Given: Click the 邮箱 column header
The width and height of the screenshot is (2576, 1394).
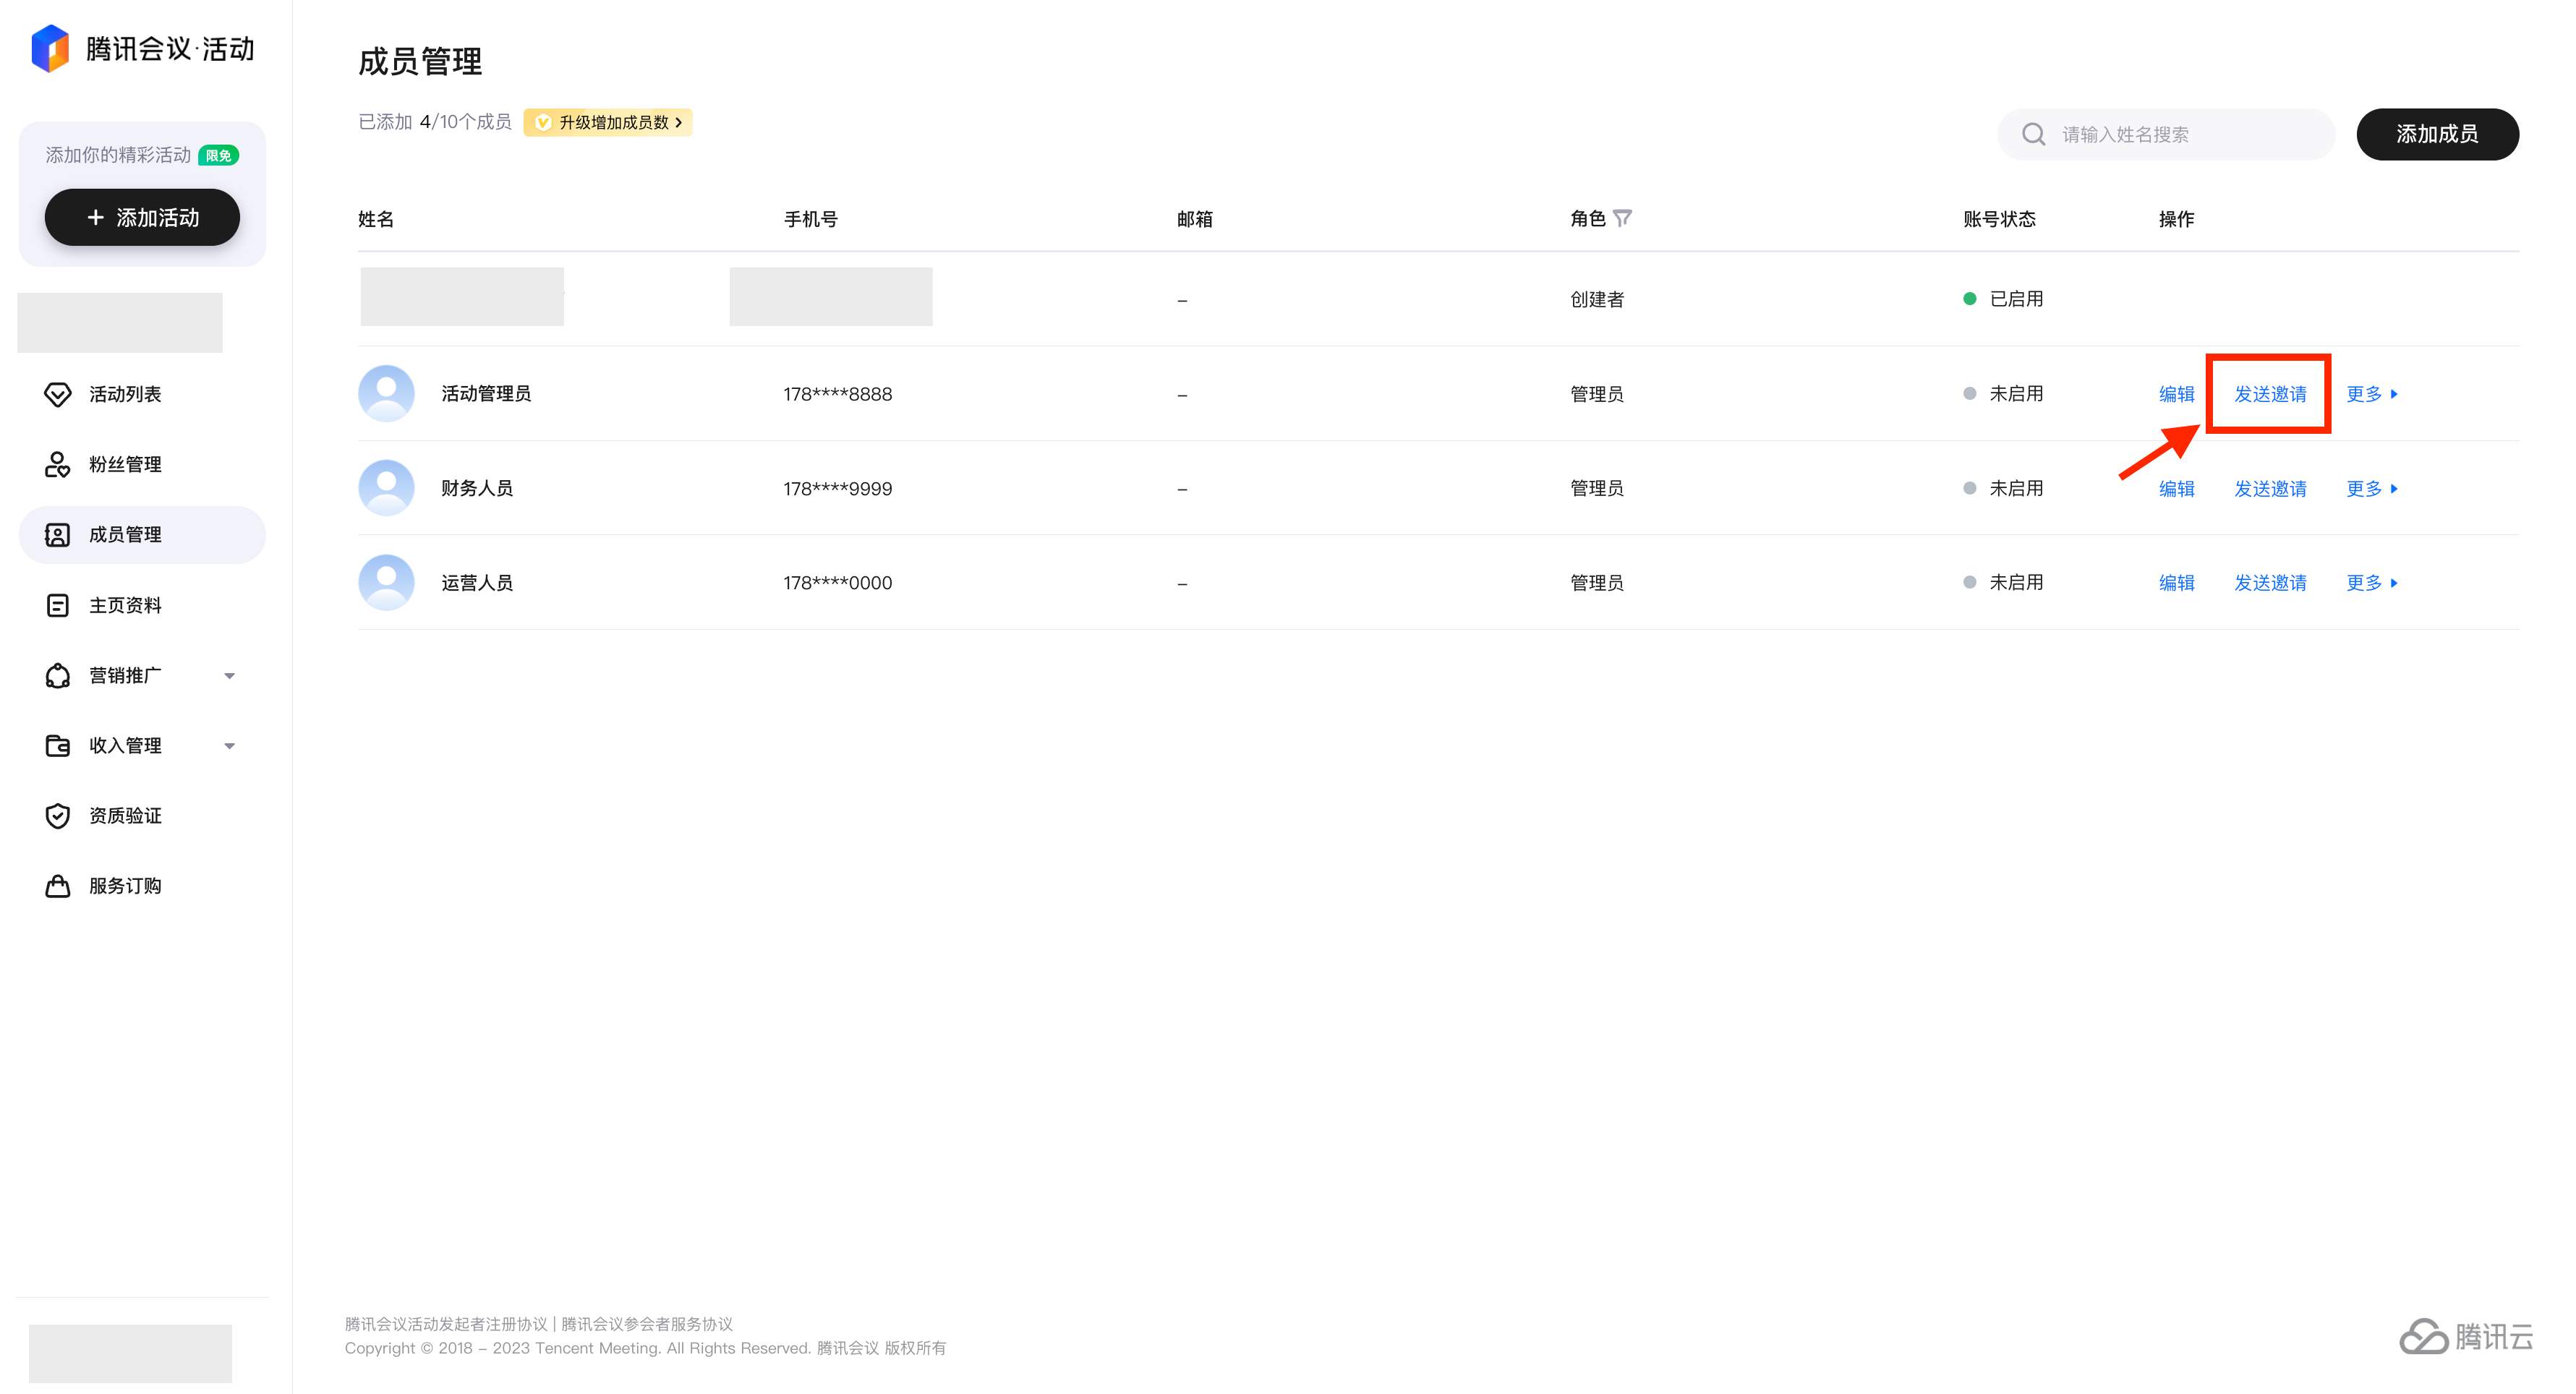Looking at the screenshot, I should pyautogui.click(x=1194, y=219).
